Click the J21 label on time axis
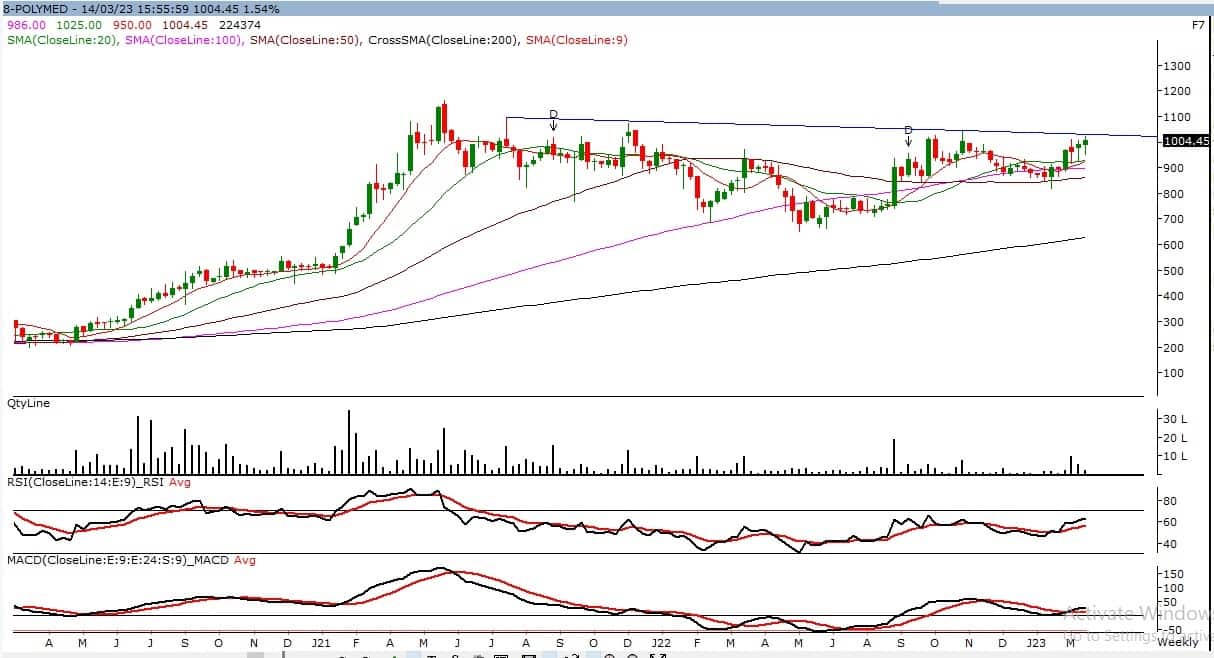Image resolution: width=1214 pixels, height=658 pixels. pyautogui.click(x=322, y=643)
